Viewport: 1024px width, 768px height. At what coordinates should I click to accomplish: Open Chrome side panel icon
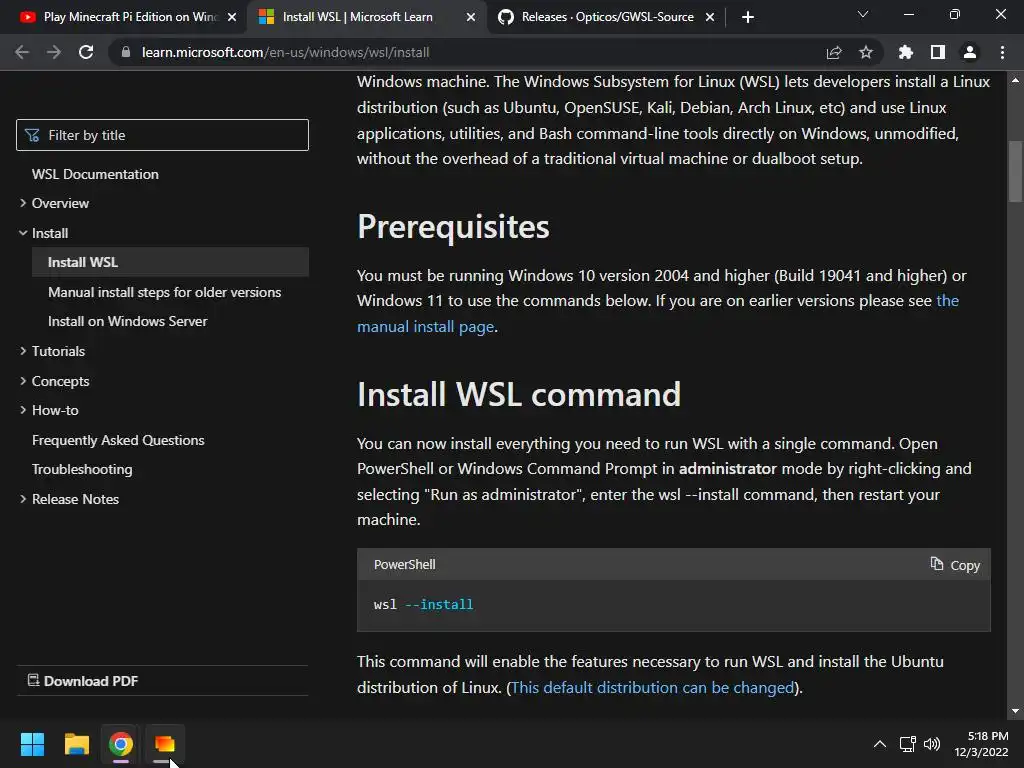tap(938, 52)
